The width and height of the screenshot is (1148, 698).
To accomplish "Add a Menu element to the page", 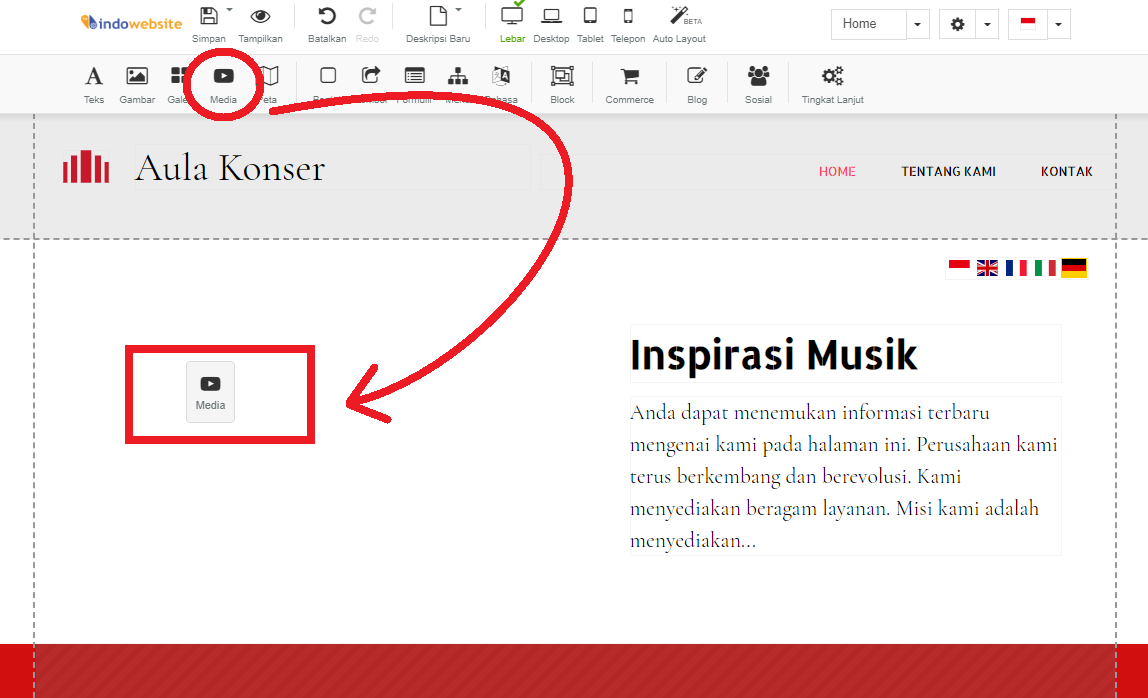I will tap(457, 84).
